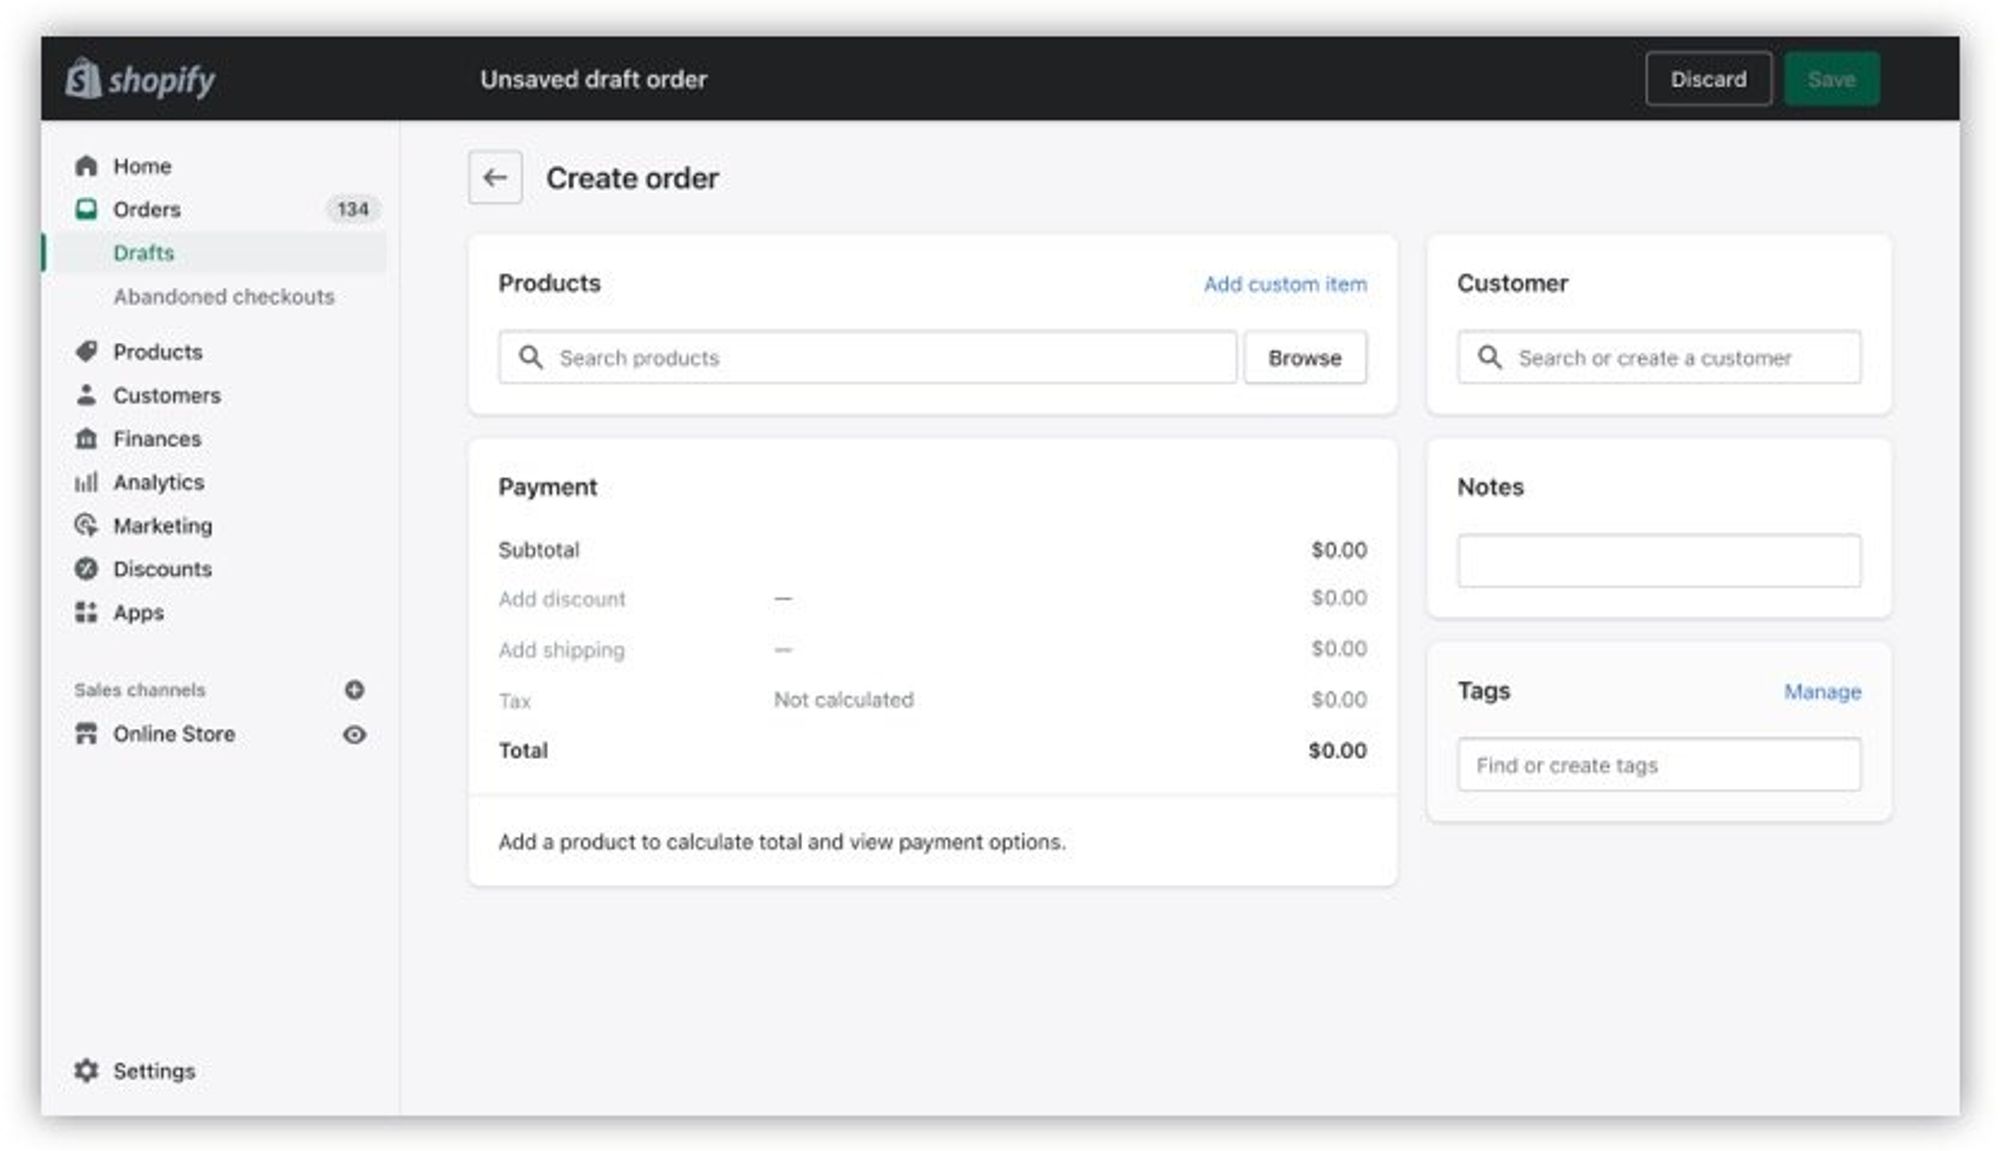Click the back arrow button
Viewport: 2000px width, 1151px height.
coord(495,178)
